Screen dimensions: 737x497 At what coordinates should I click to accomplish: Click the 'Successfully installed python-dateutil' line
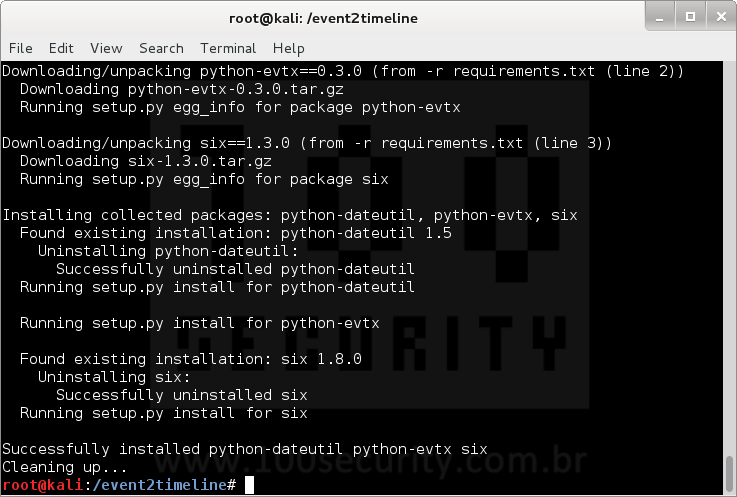point(245,449)
